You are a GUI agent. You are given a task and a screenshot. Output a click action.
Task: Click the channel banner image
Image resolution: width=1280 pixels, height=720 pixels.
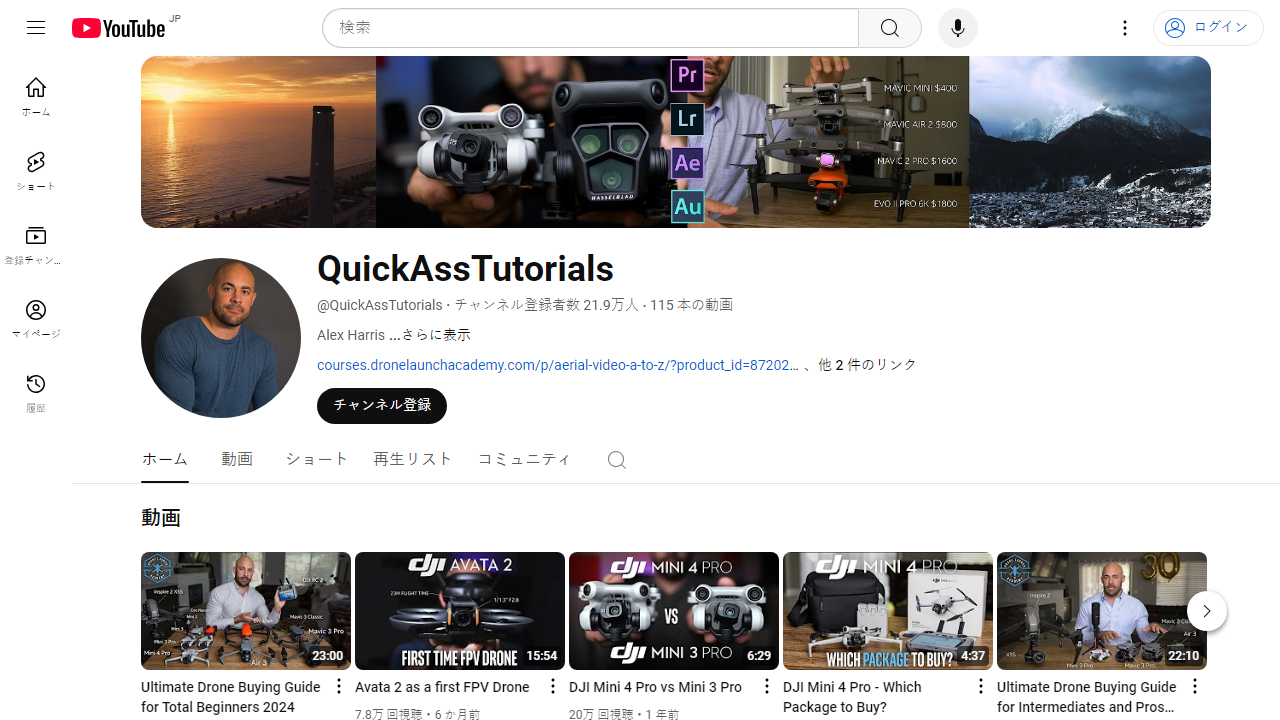point(676,142)
